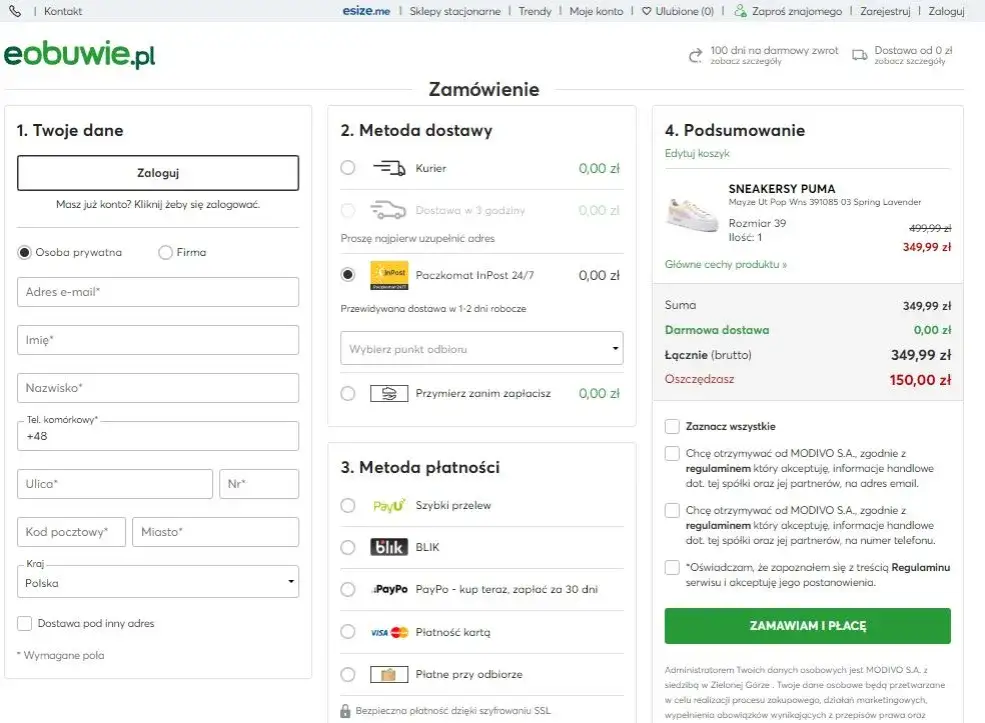This screenshot has width=985, height=723.
Task: Enable Dostawa pod inny adres
Action: pyautogui.click(x=22, y=623)
